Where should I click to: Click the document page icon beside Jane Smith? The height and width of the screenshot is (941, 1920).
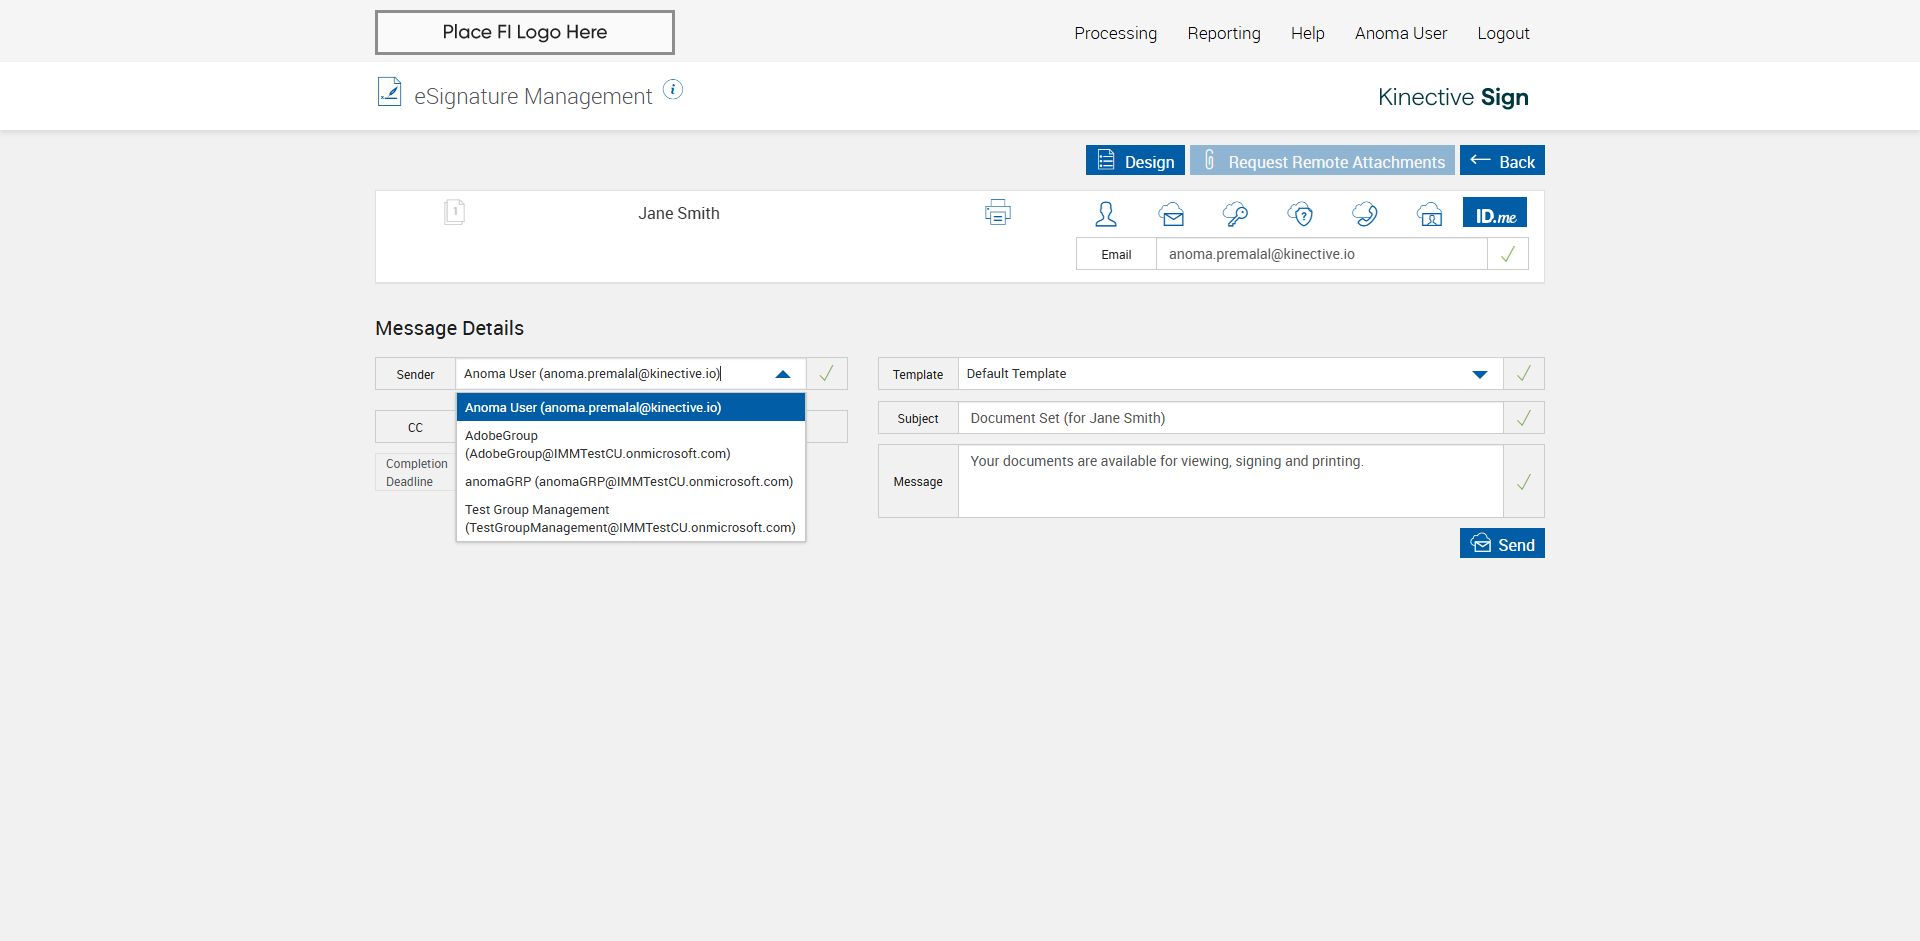[454, 212]
